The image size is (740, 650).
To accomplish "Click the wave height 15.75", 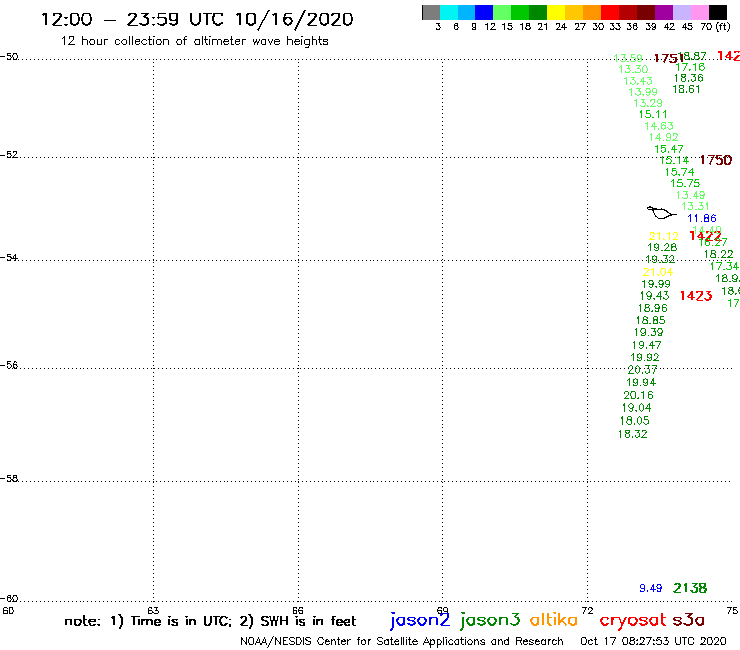I will tap(685, 184).
